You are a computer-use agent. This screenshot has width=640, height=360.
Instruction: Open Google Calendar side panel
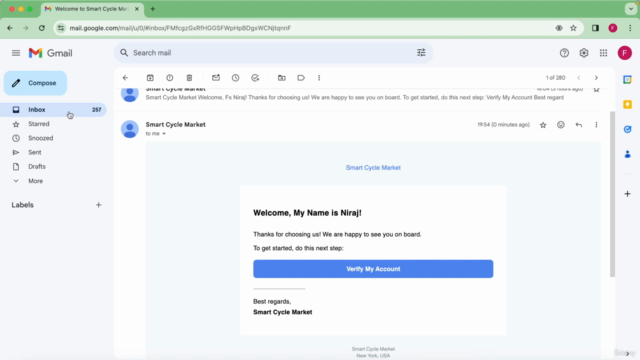coord(627,80)
